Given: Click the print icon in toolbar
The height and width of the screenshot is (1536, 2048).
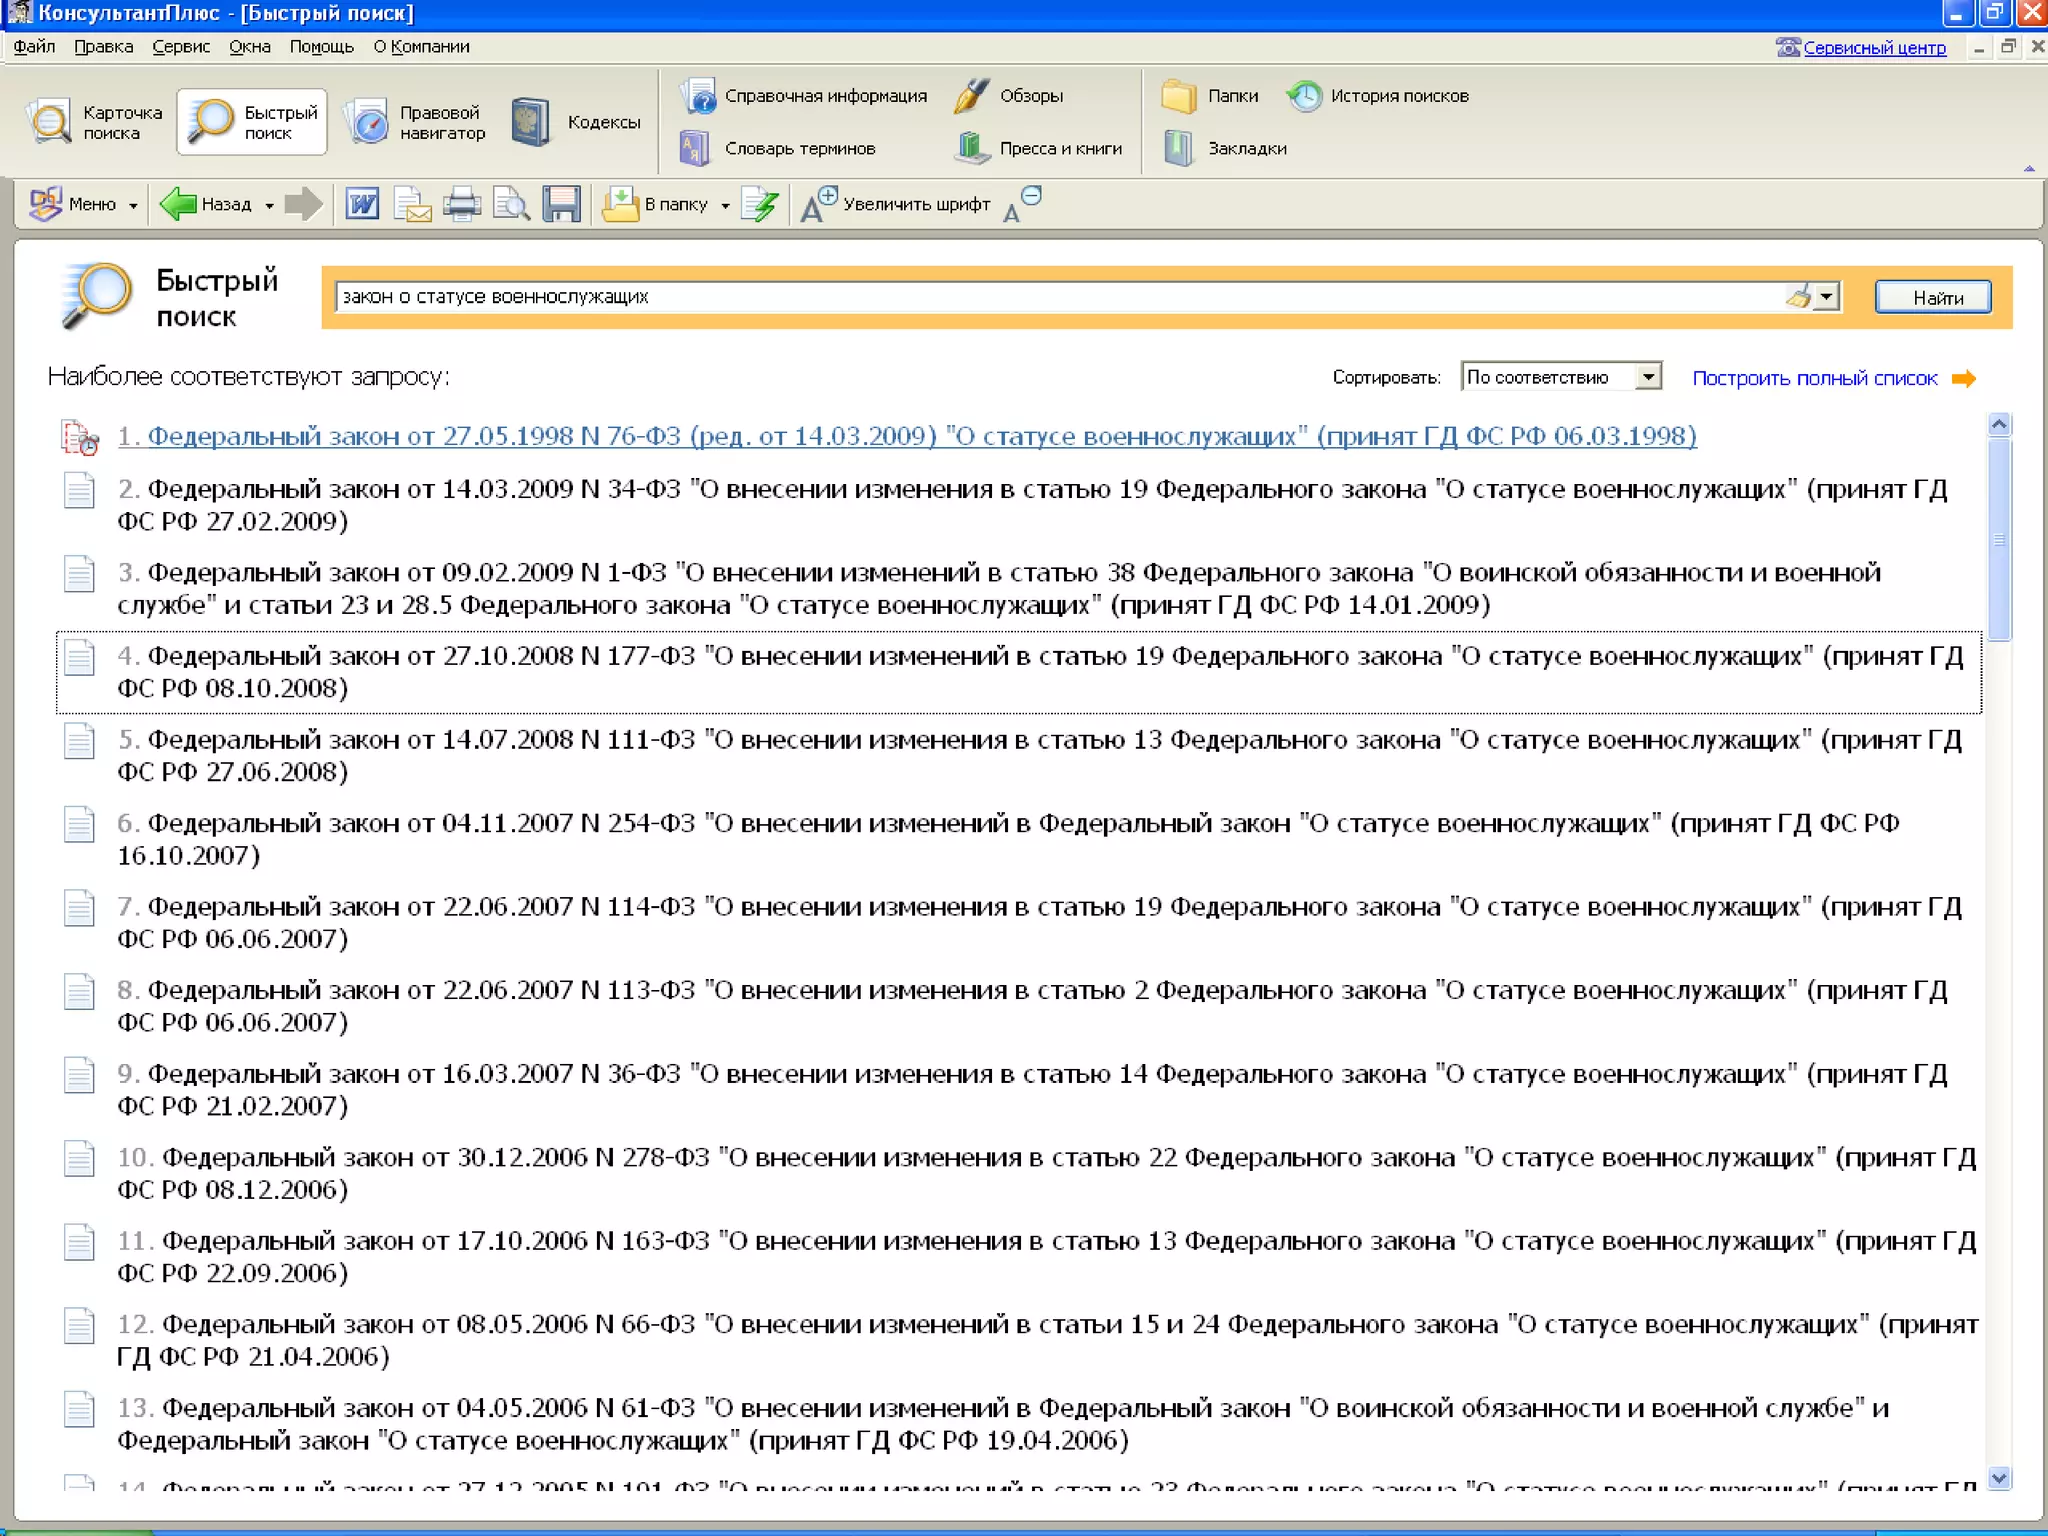Looking at the screenshot, I should (x=461, y=204).
